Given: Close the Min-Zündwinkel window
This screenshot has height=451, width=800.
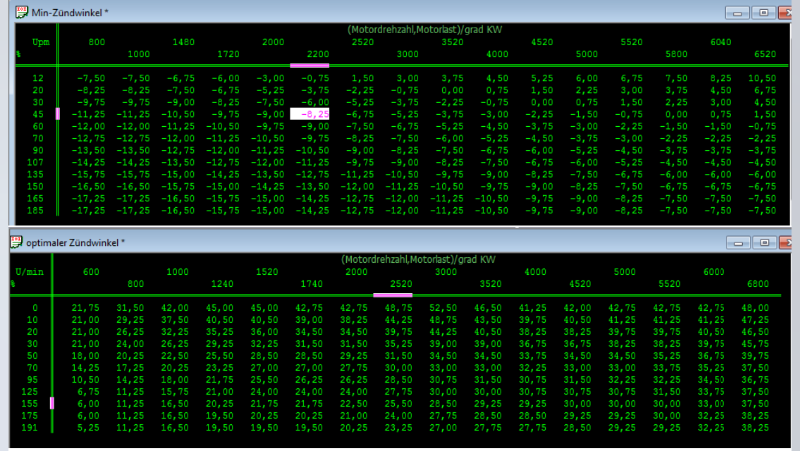Looking at the screenshot, I should coord(786,13).
